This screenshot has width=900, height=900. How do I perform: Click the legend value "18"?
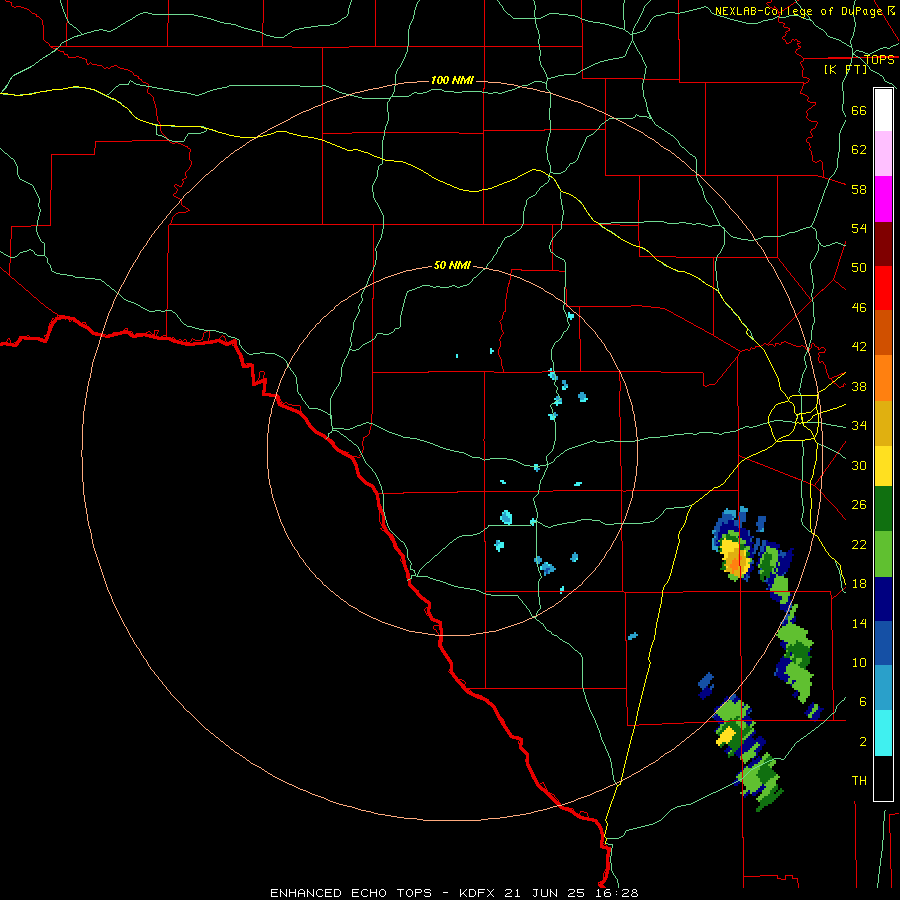coord(859,584)
